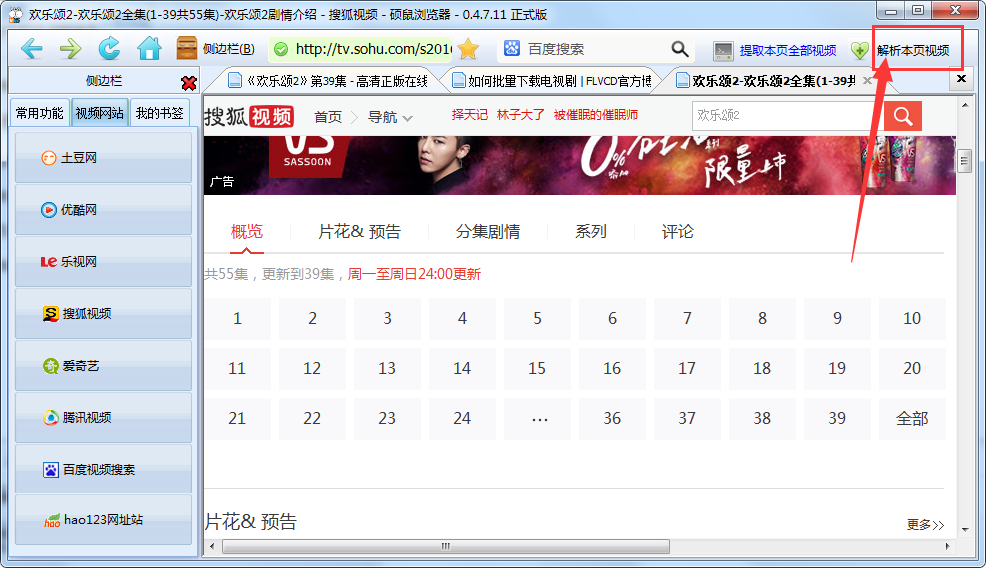This screenshot has width=986, height=568.
Task: Expand the 导航 dropdown menu
Action: click(390, 117)
